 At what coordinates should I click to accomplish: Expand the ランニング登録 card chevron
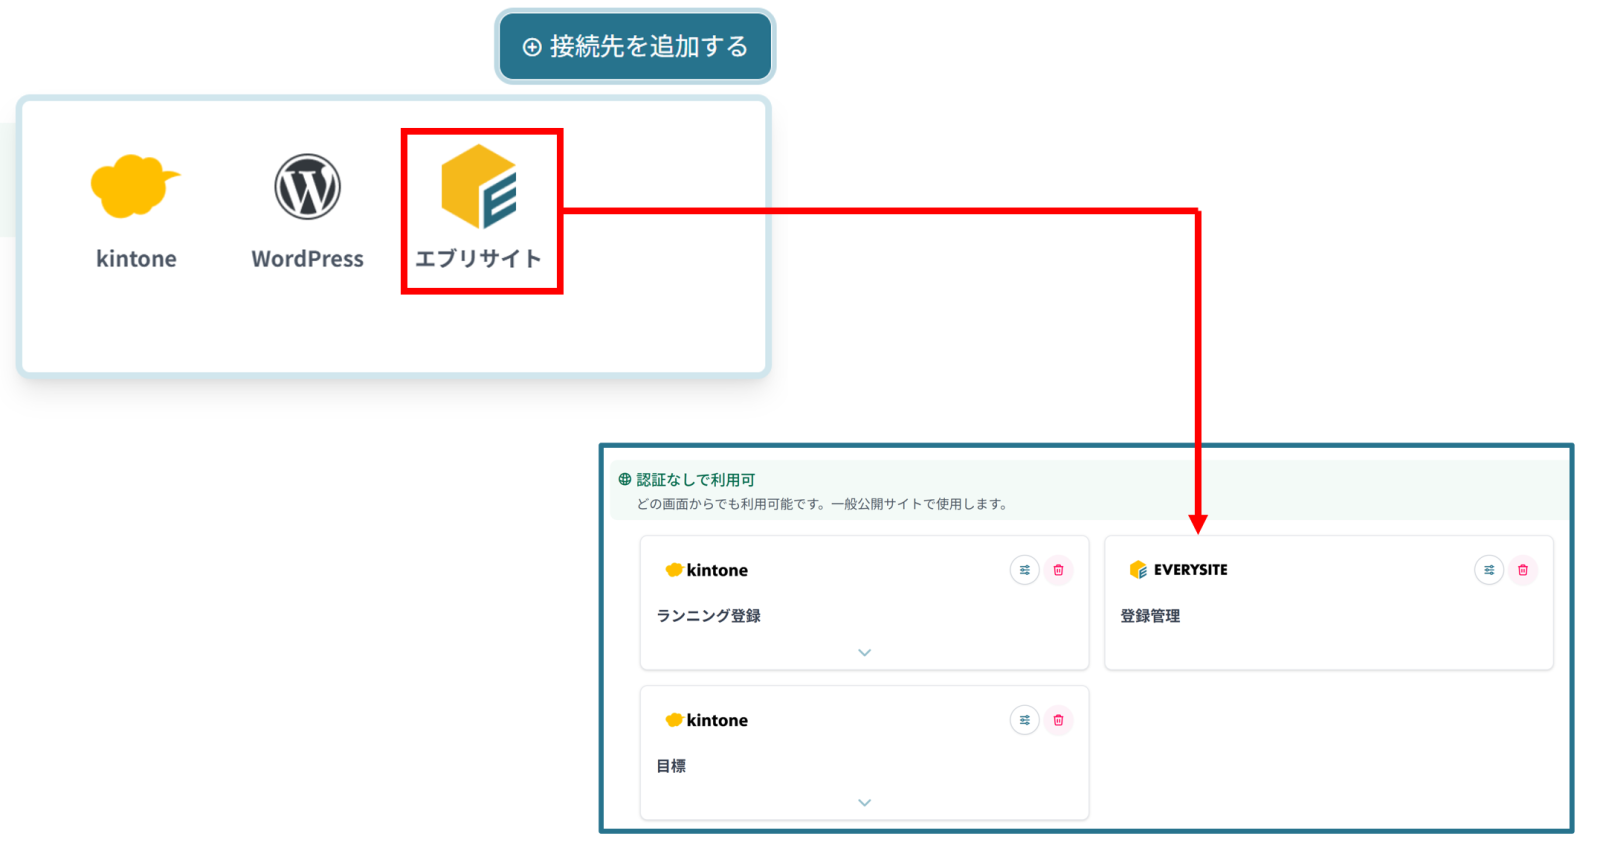[864, 653]
